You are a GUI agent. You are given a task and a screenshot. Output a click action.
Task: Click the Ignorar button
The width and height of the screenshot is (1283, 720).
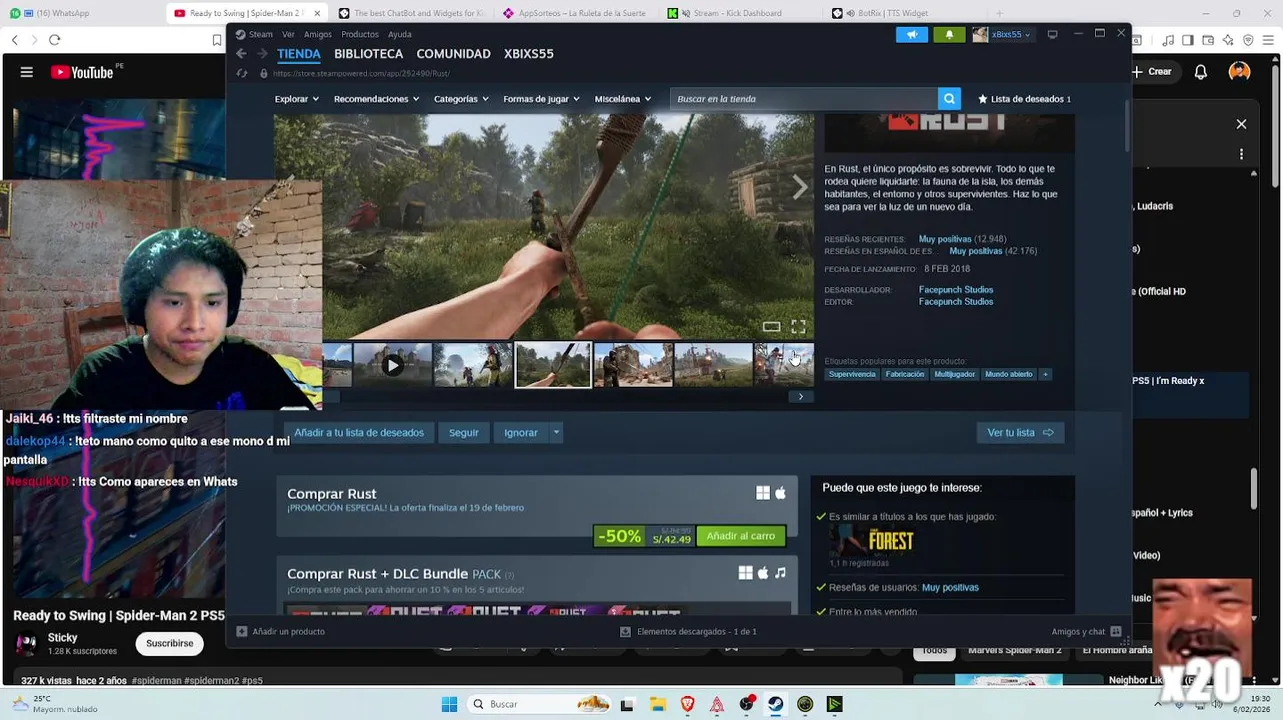click(521, 432)
